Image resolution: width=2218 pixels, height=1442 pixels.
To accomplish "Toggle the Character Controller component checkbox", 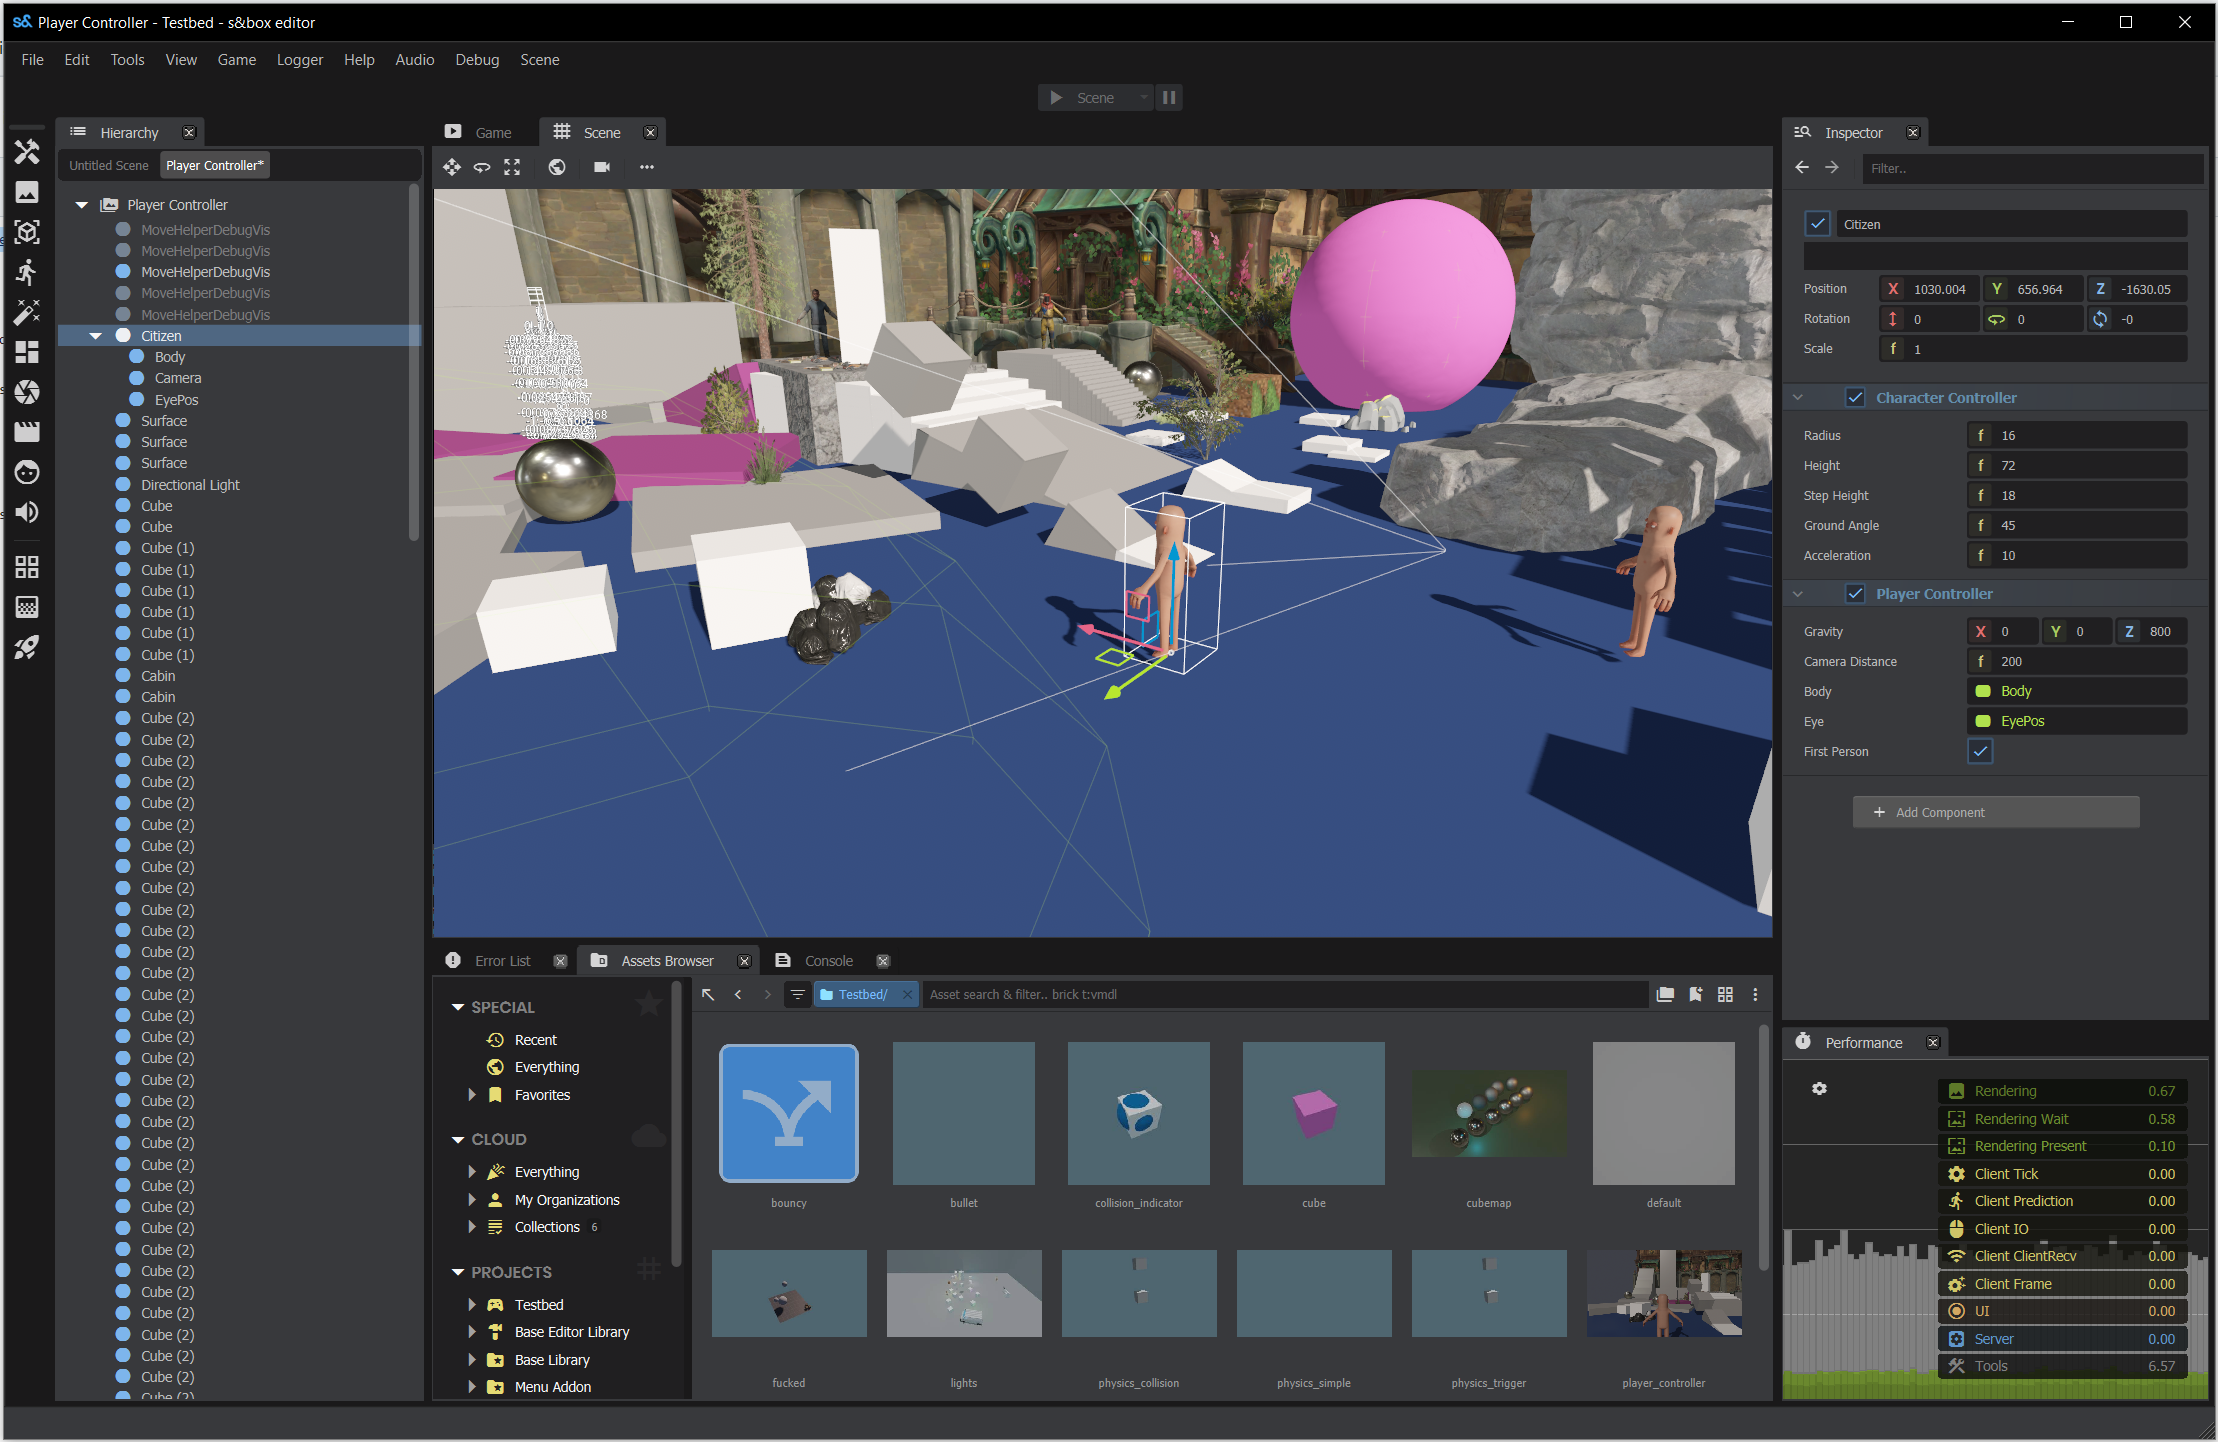I will (1856, 397).
